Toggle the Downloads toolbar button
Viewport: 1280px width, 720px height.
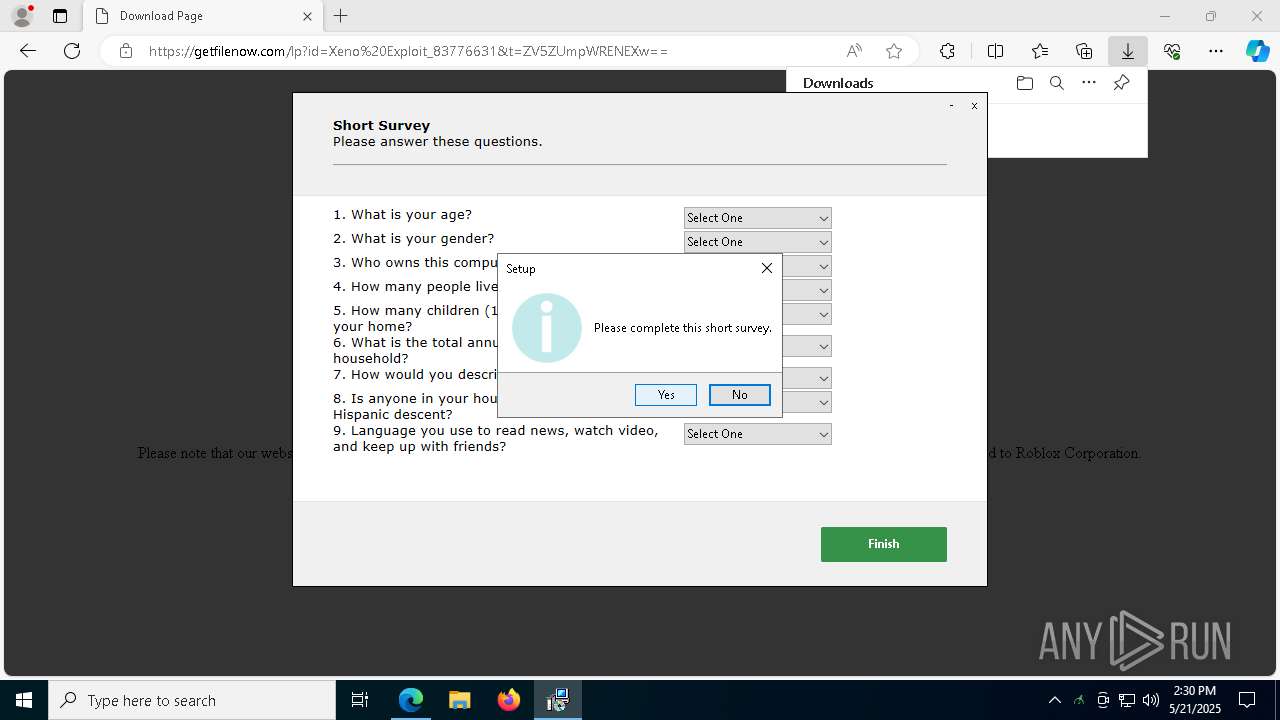(x=1127, y=51)
